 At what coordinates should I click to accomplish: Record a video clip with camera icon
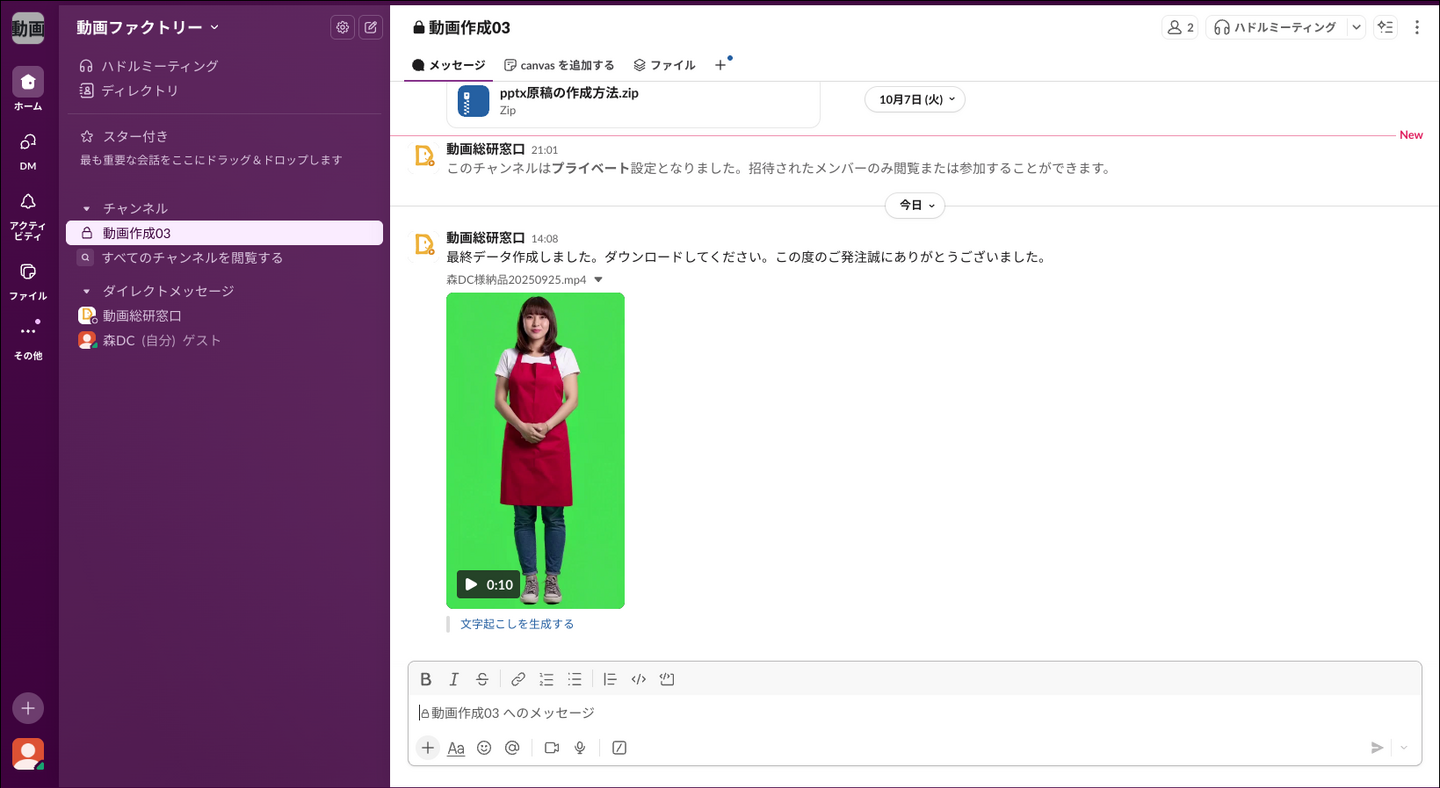tap(551, 747)
